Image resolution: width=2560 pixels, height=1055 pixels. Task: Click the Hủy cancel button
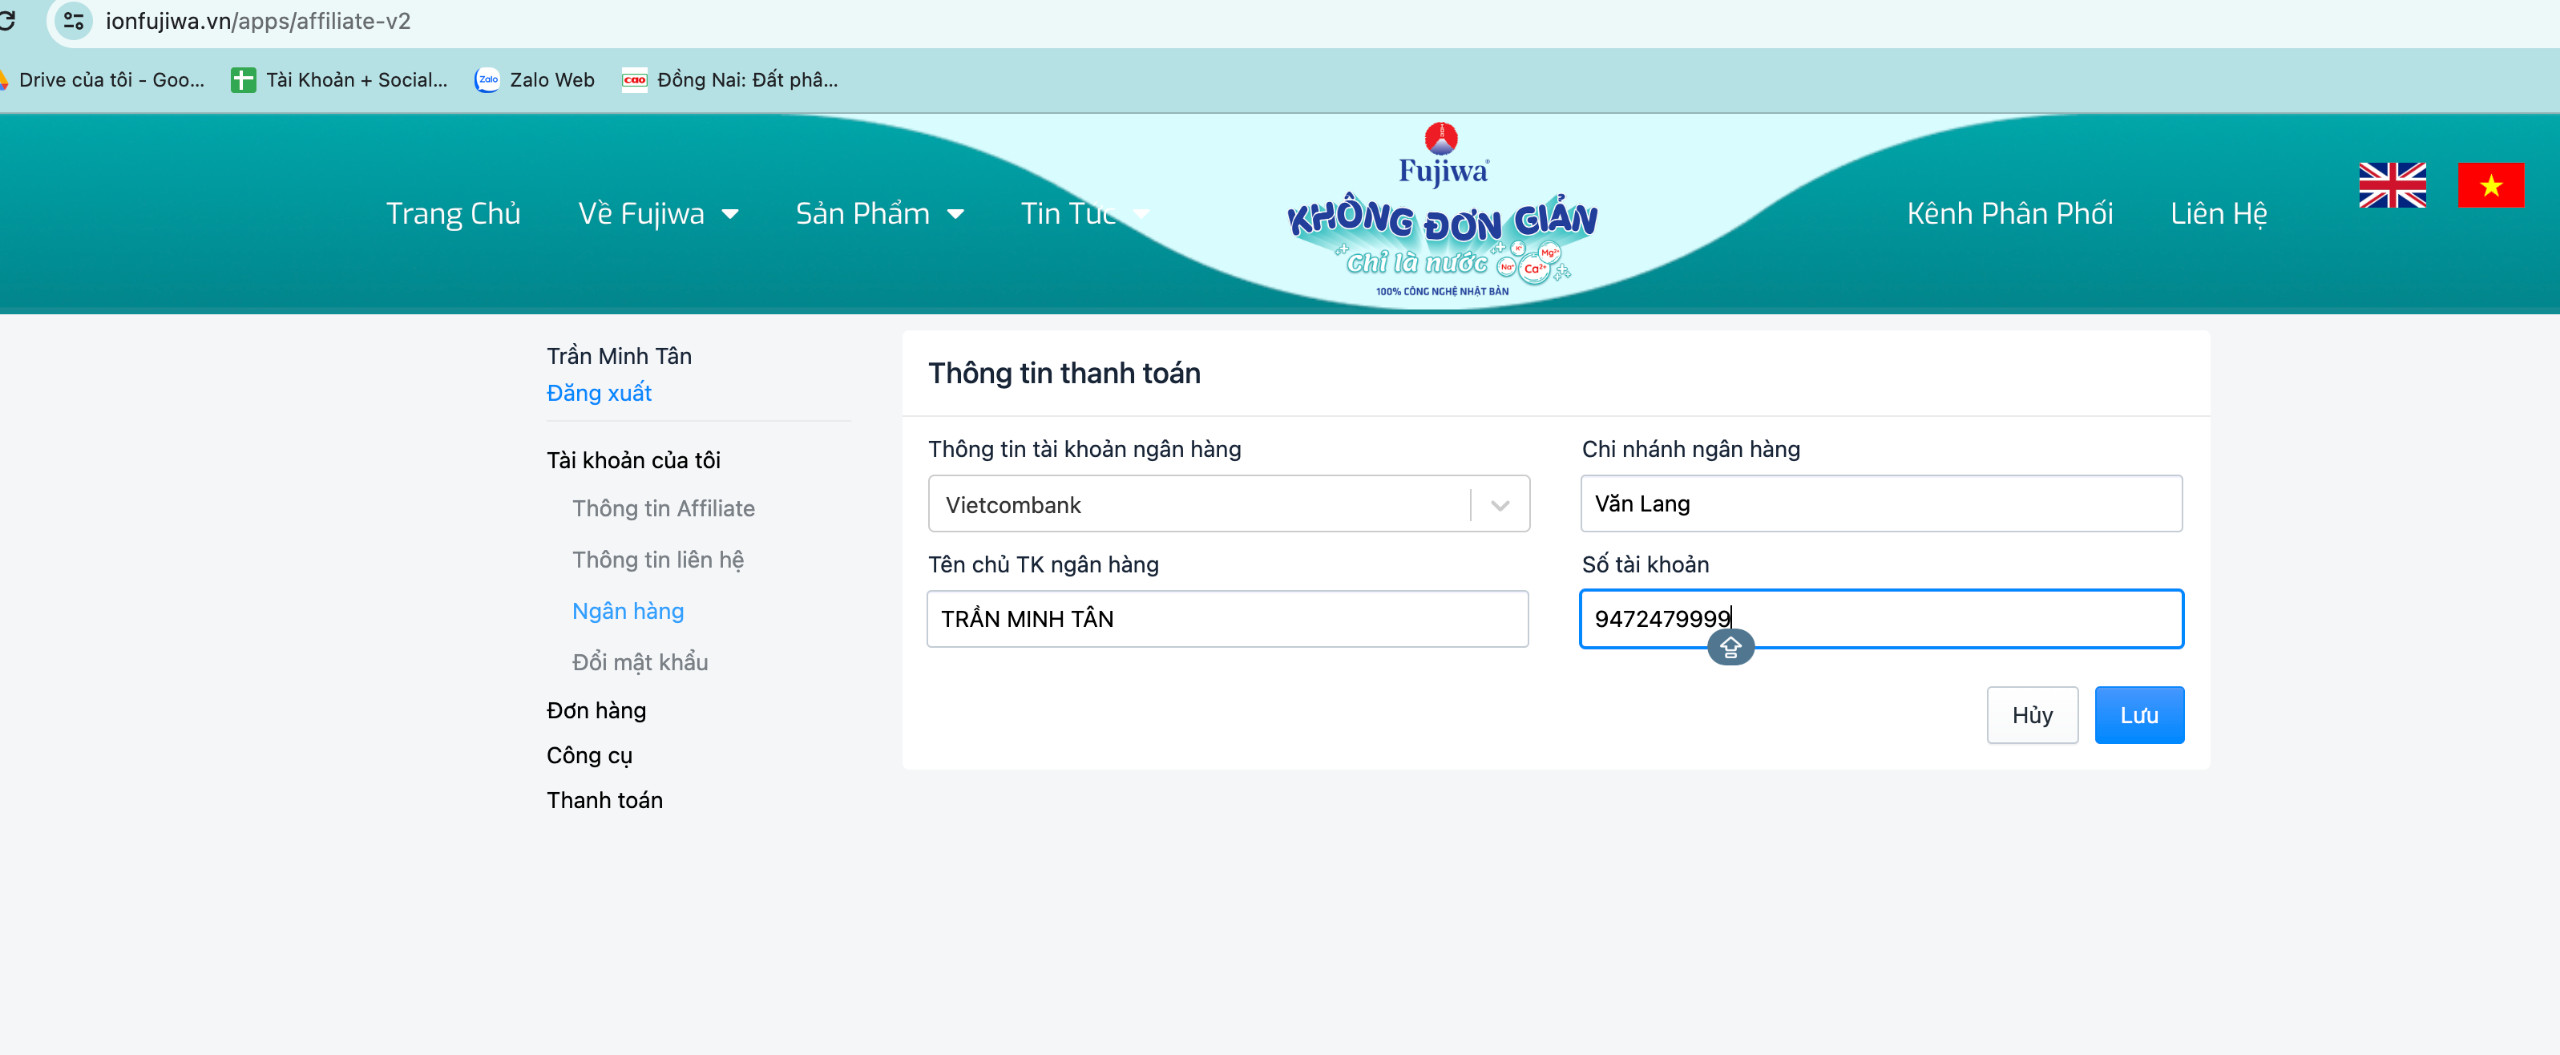[2032, 715]
